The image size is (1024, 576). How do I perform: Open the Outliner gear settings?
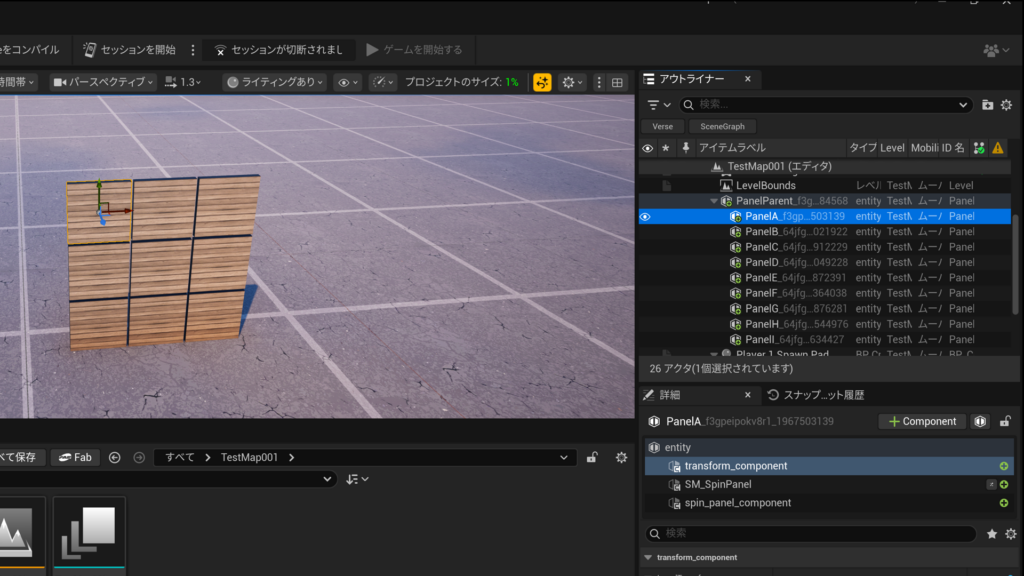click(x=1006, y=104)
